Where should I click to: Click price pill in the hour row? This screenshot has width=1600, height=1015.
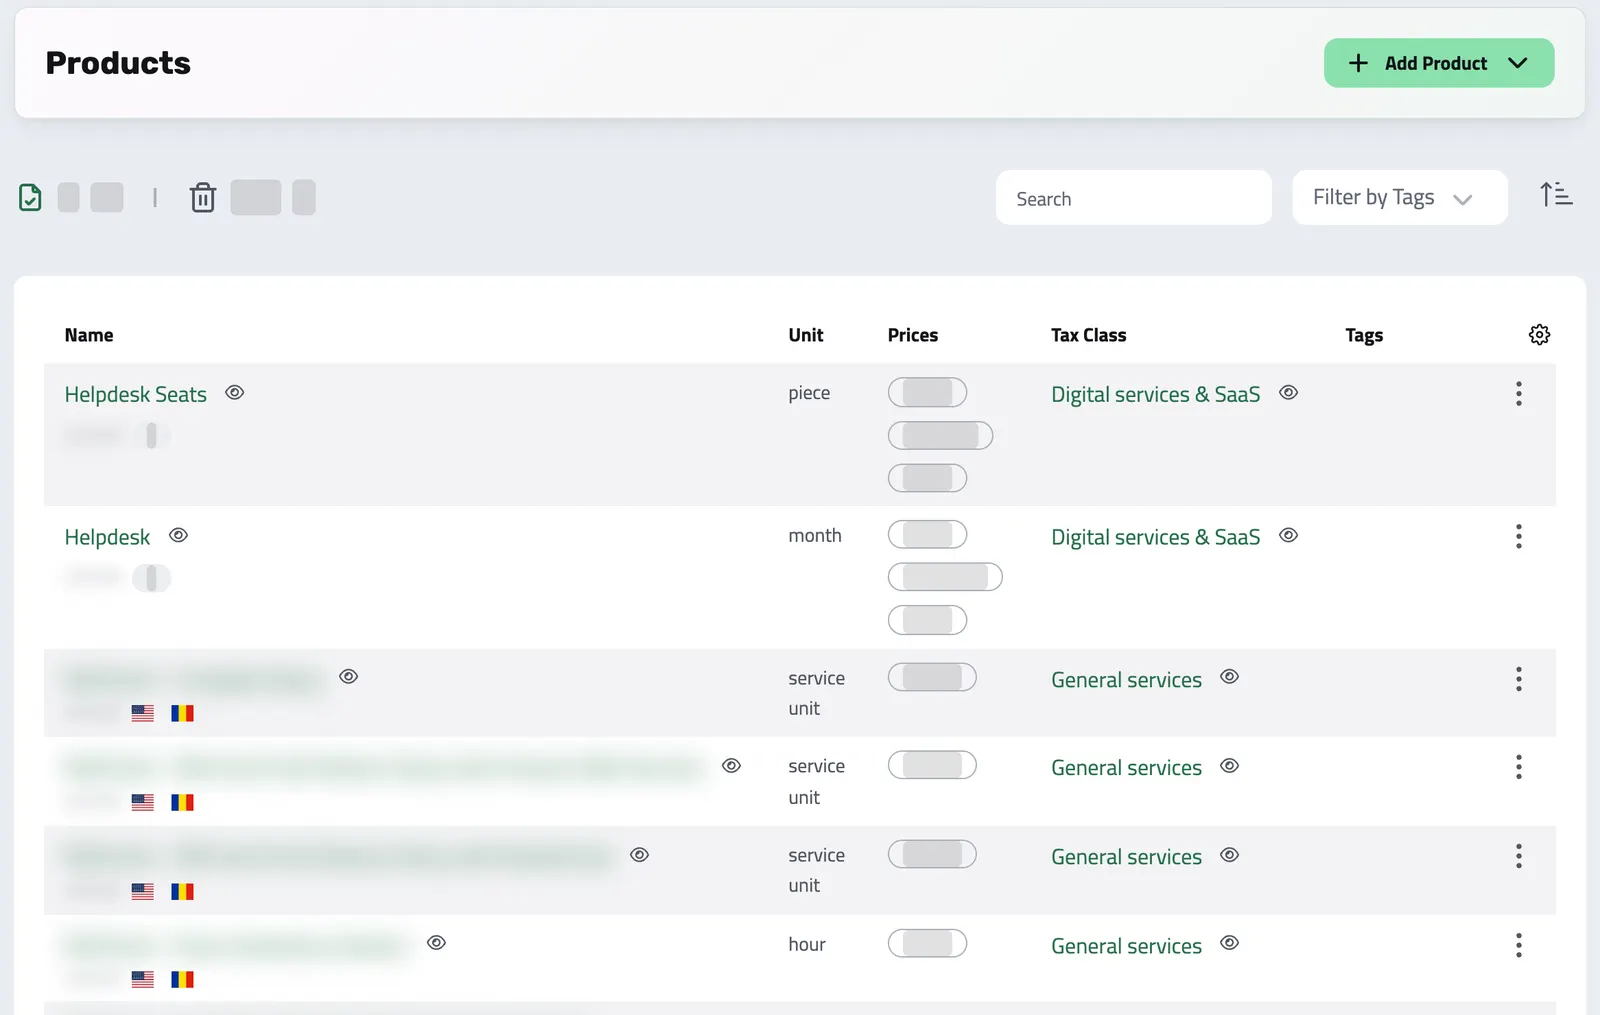927,943
